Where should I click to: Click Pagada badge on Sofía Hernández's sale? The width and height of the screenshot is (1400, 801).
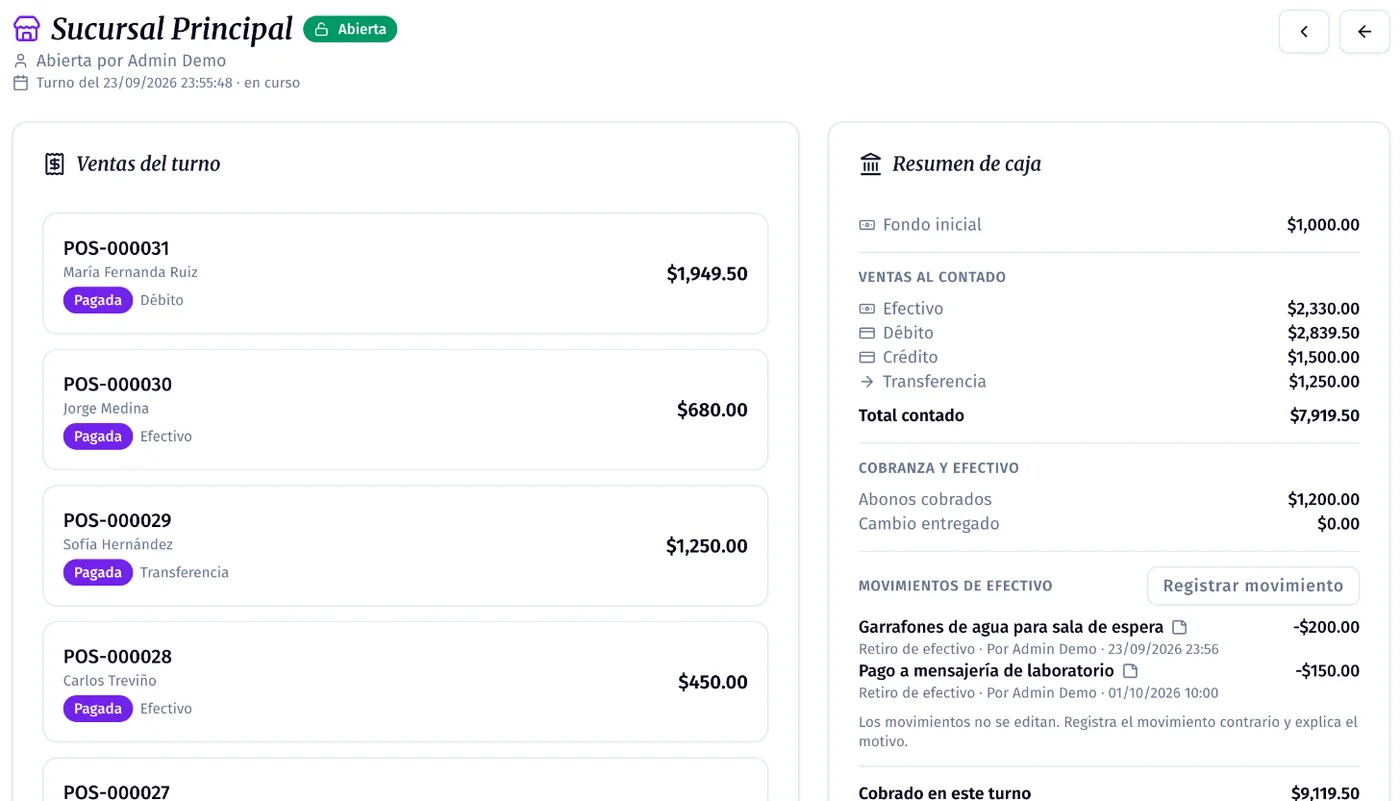click(x=98, y=572)
